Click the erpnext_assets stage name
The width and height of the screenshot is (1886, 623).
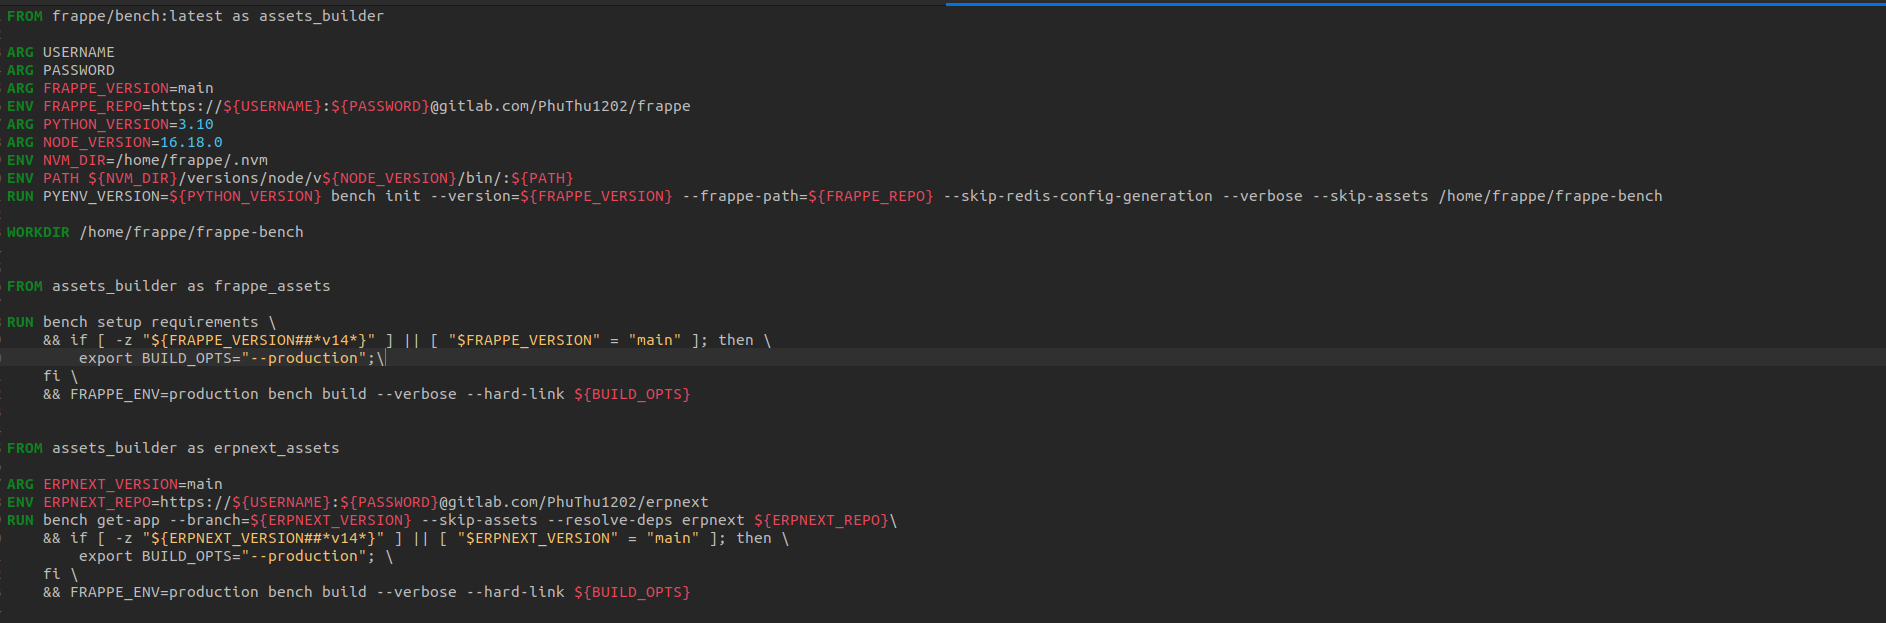point(276,448)
